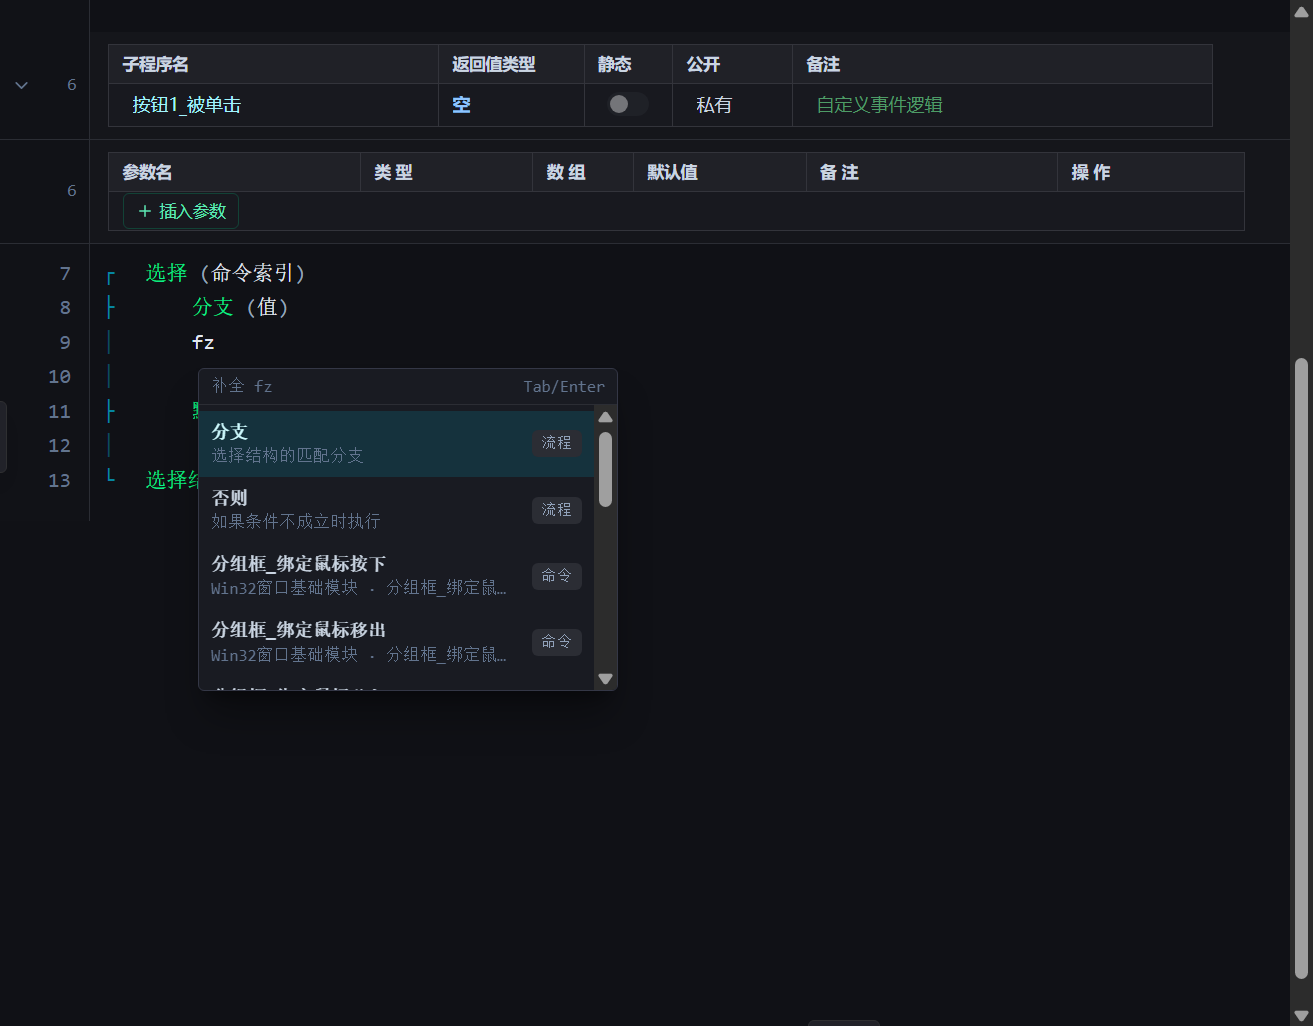1313x1026 pixels.
Task: Click the typed fz on code line 9
Action: (x=203, y=342)
